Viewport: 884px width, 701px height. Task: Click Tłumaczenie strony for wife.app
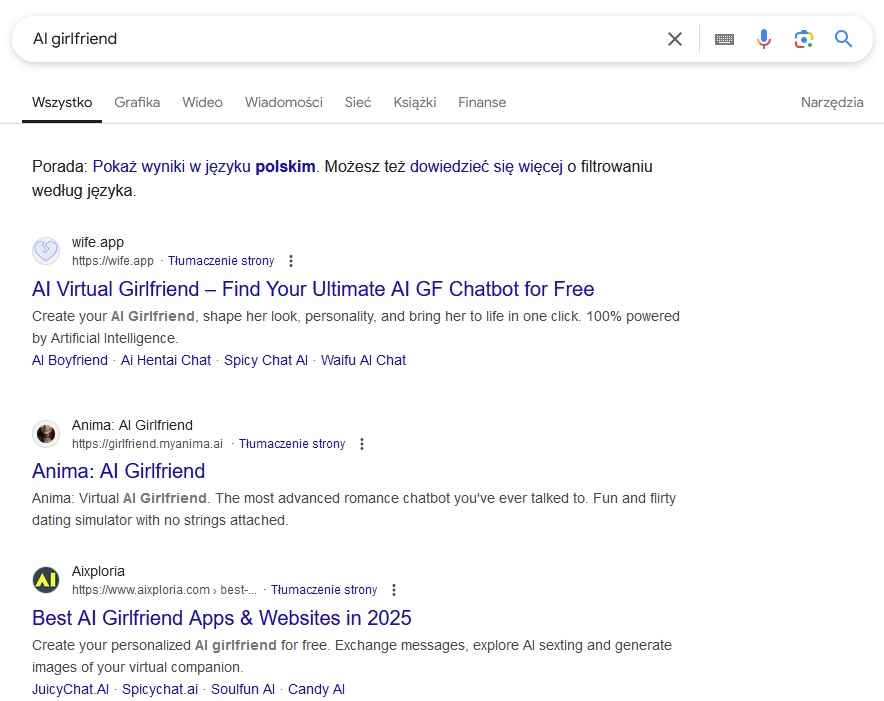click(x=221, y=261)
